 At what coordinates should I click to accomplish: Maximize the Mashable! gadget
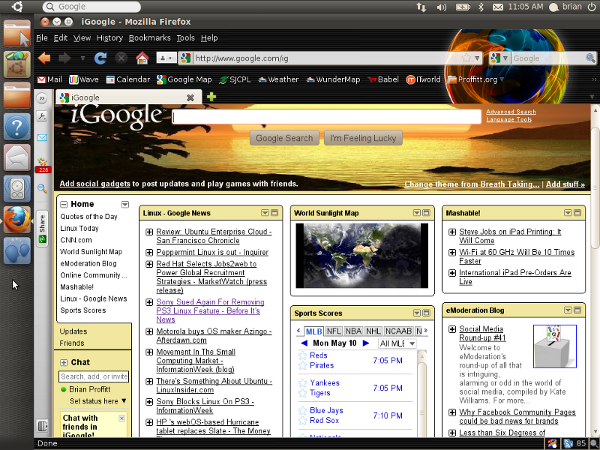coord(577,213)
